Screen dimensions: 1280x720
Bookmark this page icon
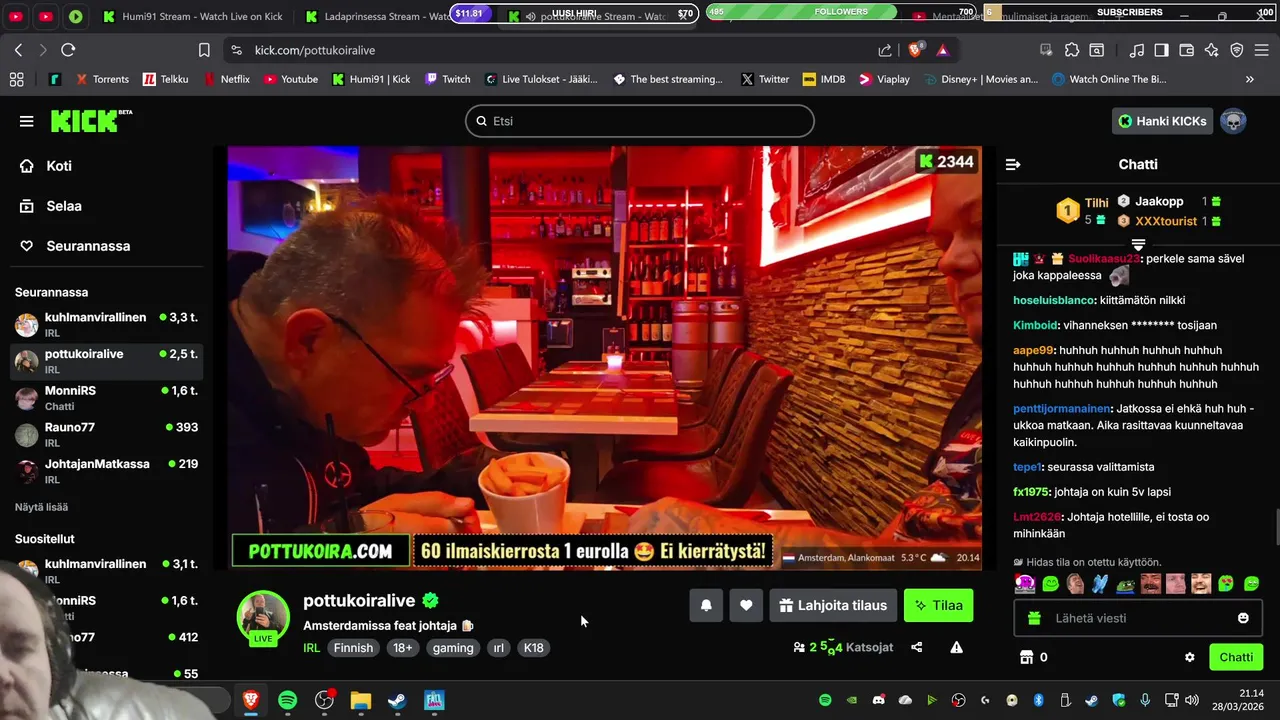[204, 50]
